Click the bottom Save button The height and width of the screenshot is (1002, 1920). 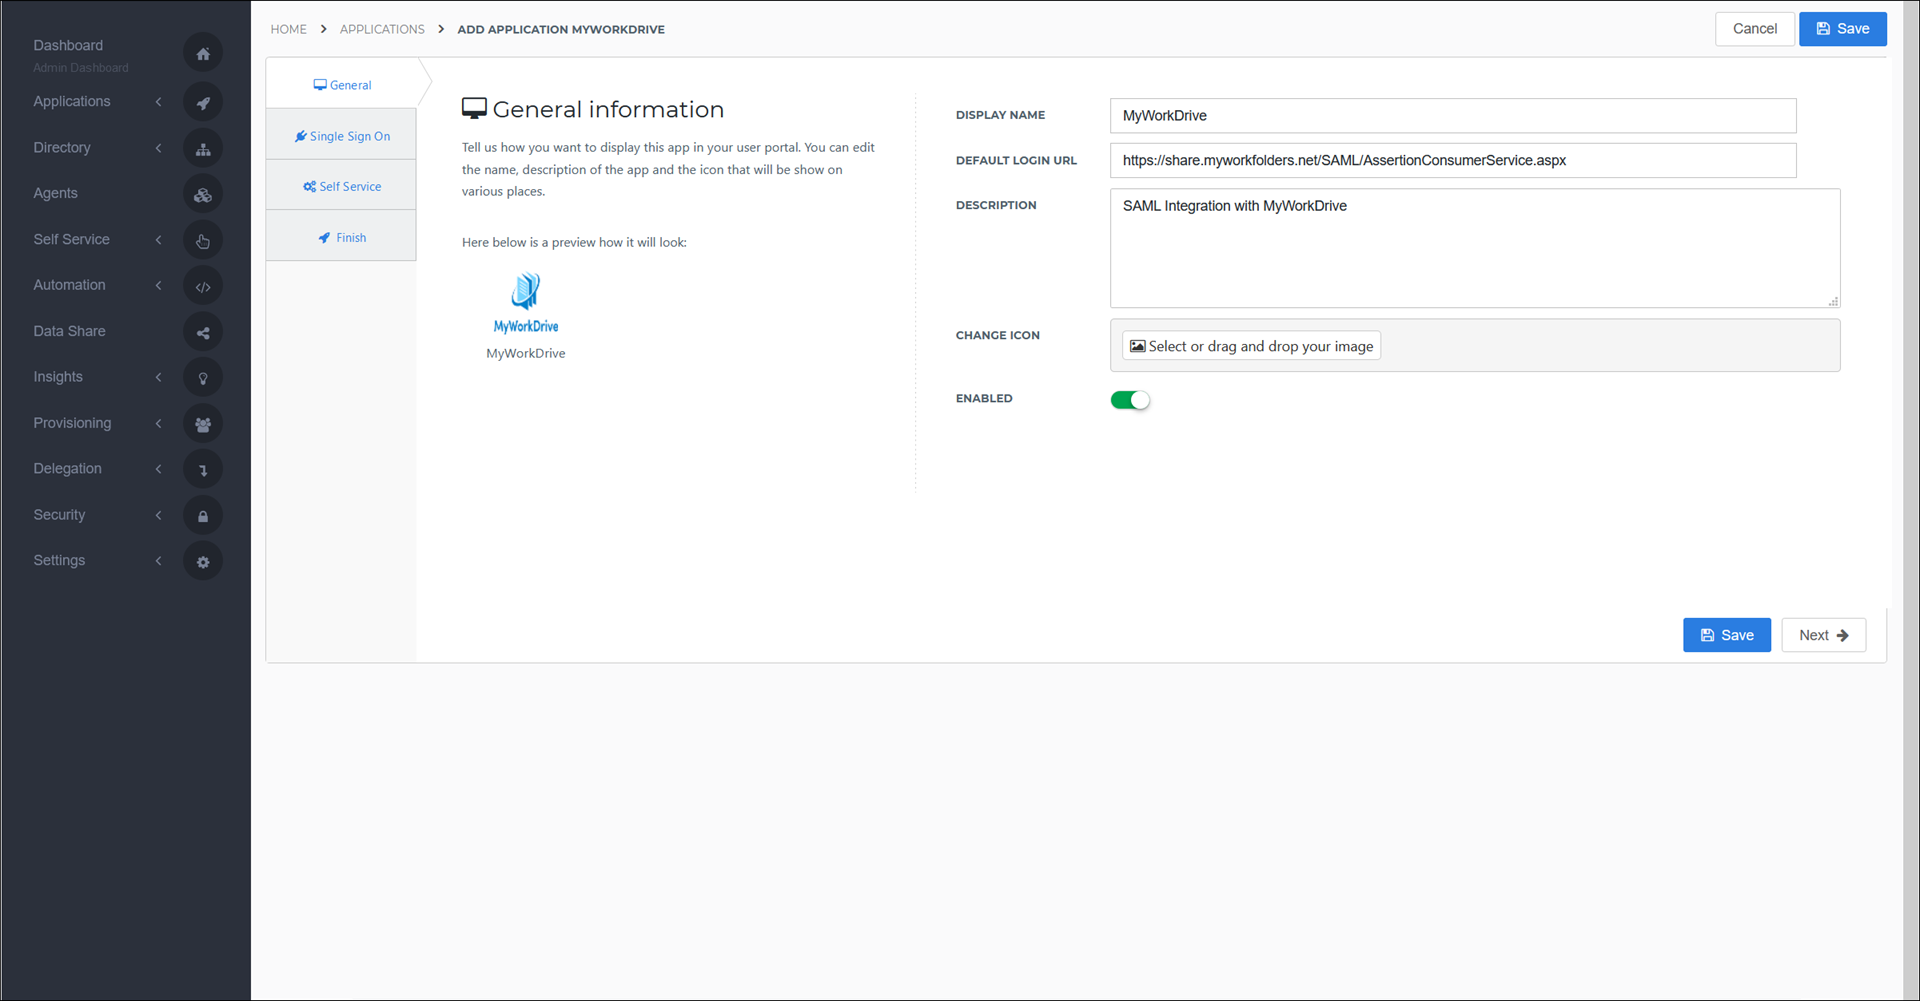pyautogui.click(x=1727, y=636)
